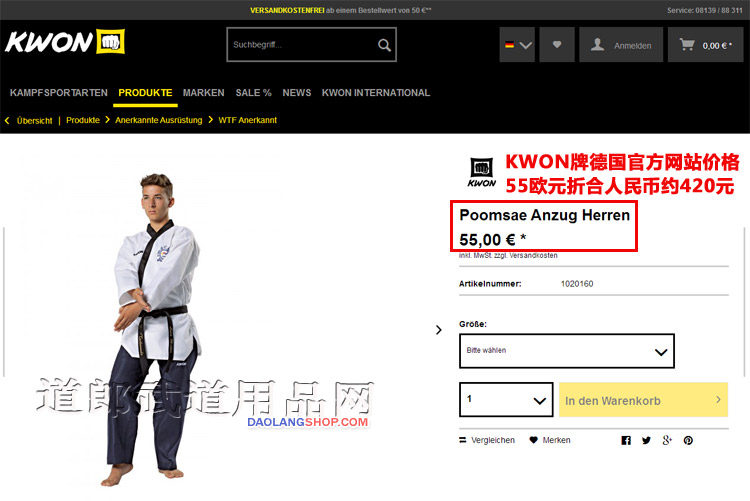Add the product to Vergleichen comparison

click(x=487, y=440)
